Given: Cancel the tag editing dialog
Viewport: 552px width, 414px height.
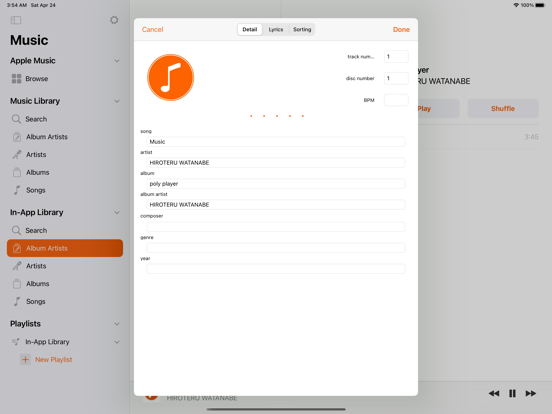Looking at the screenshot, I should [x=152, y=30].
